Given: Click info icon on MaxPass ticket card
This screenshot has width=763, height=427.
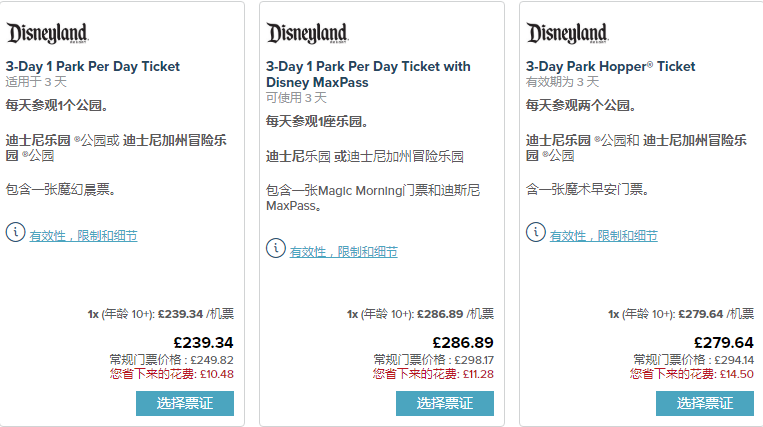Looking at the screenshot, I should pyautogui.click(x=275, y=248).
